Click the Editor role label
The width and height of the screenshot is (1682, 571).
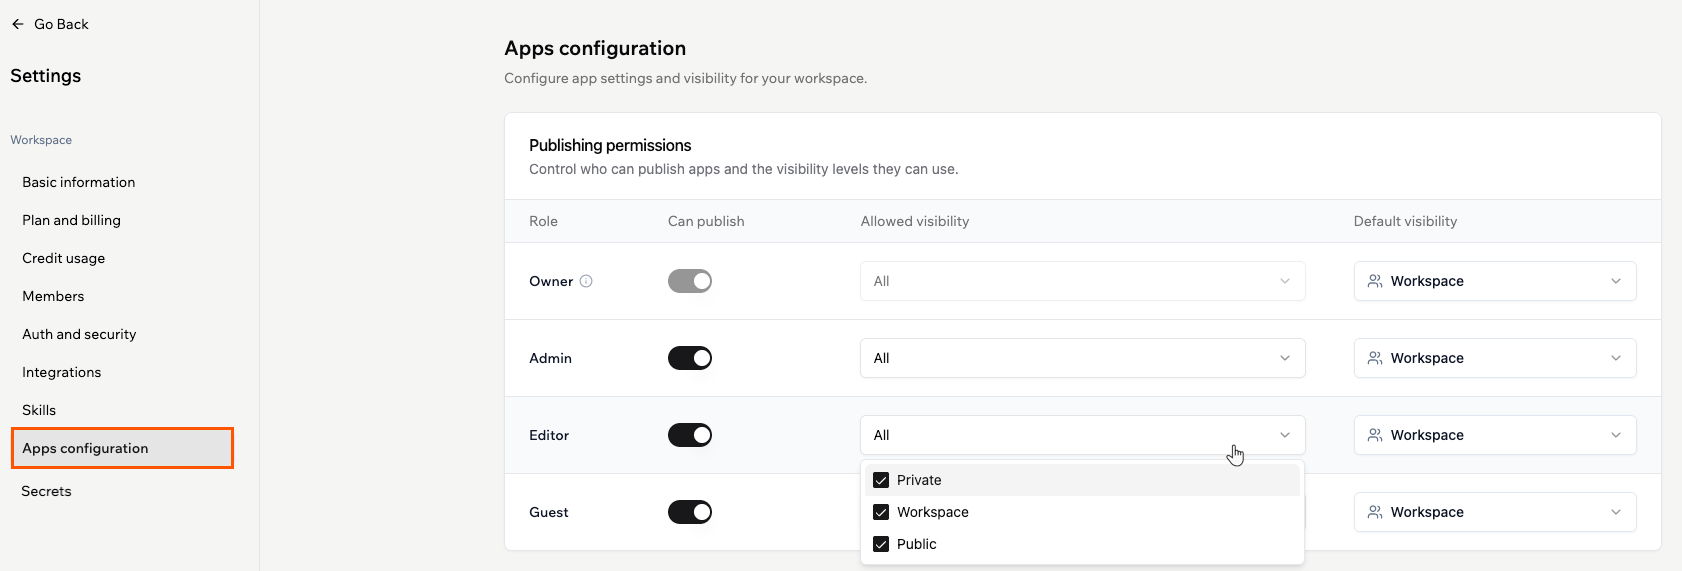tap(549, 435)
